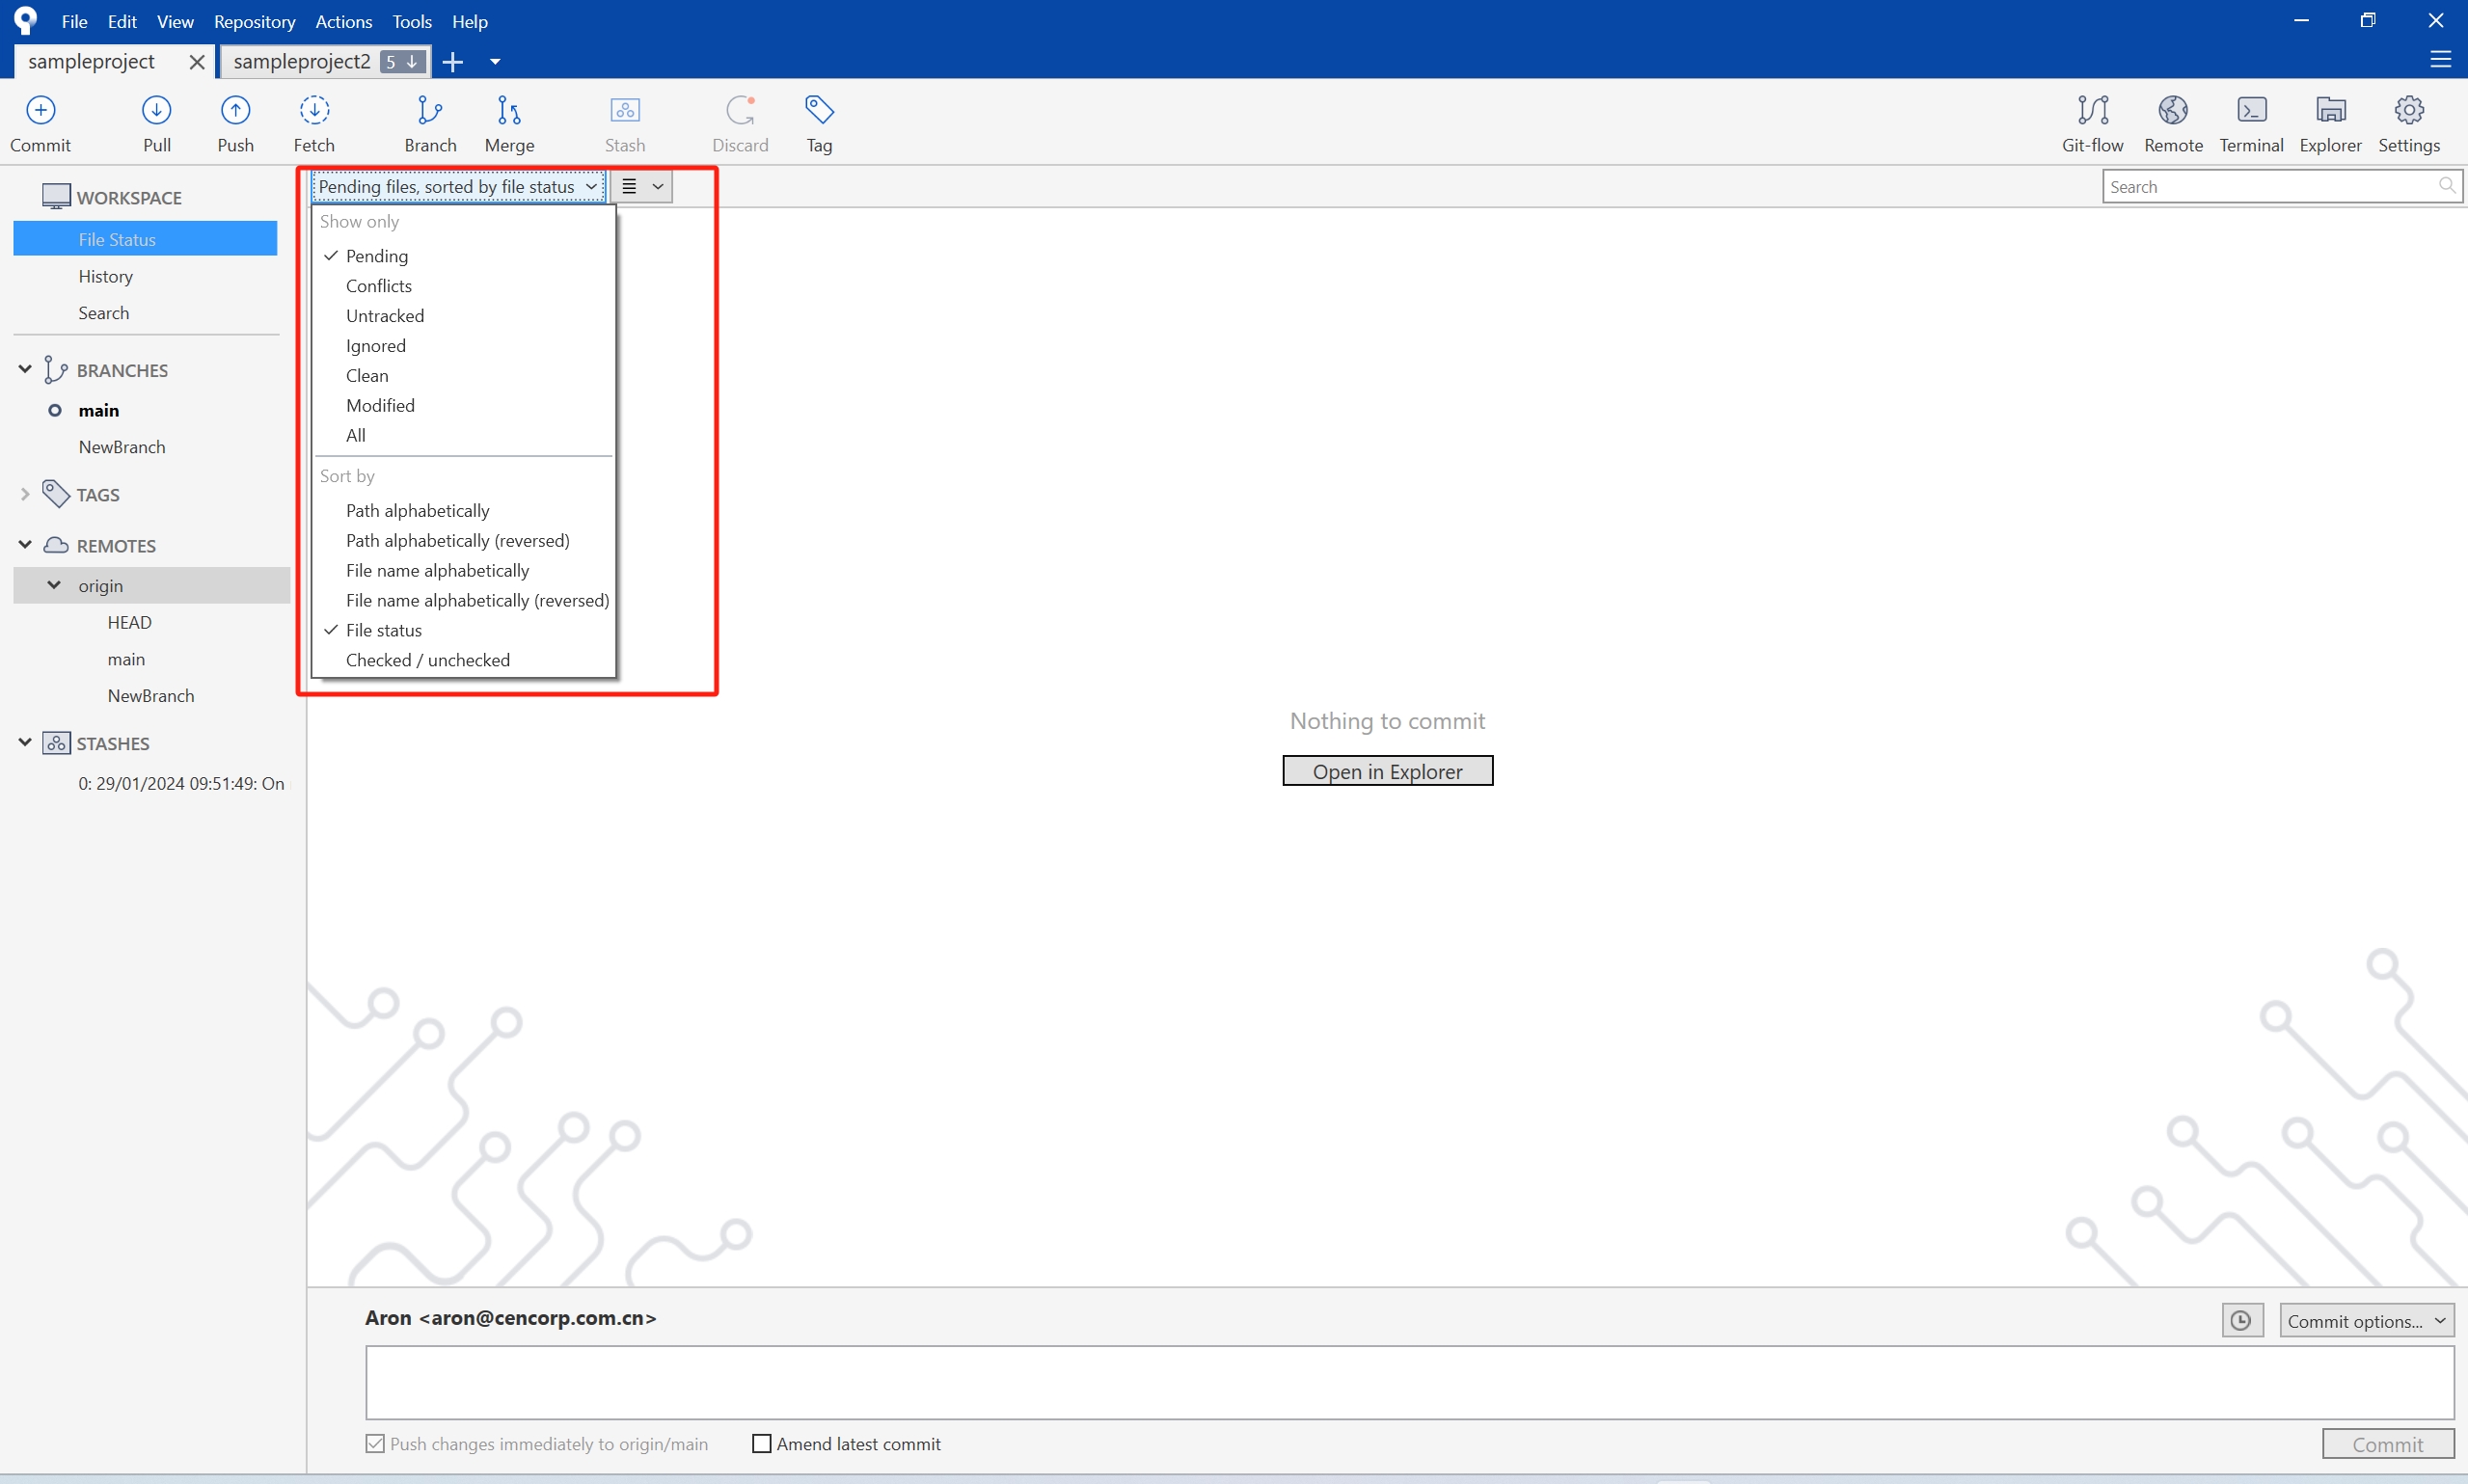Click the Fetch icon in toolbar
This screenshot has height=1484, width=2468.
pos(314,111)
